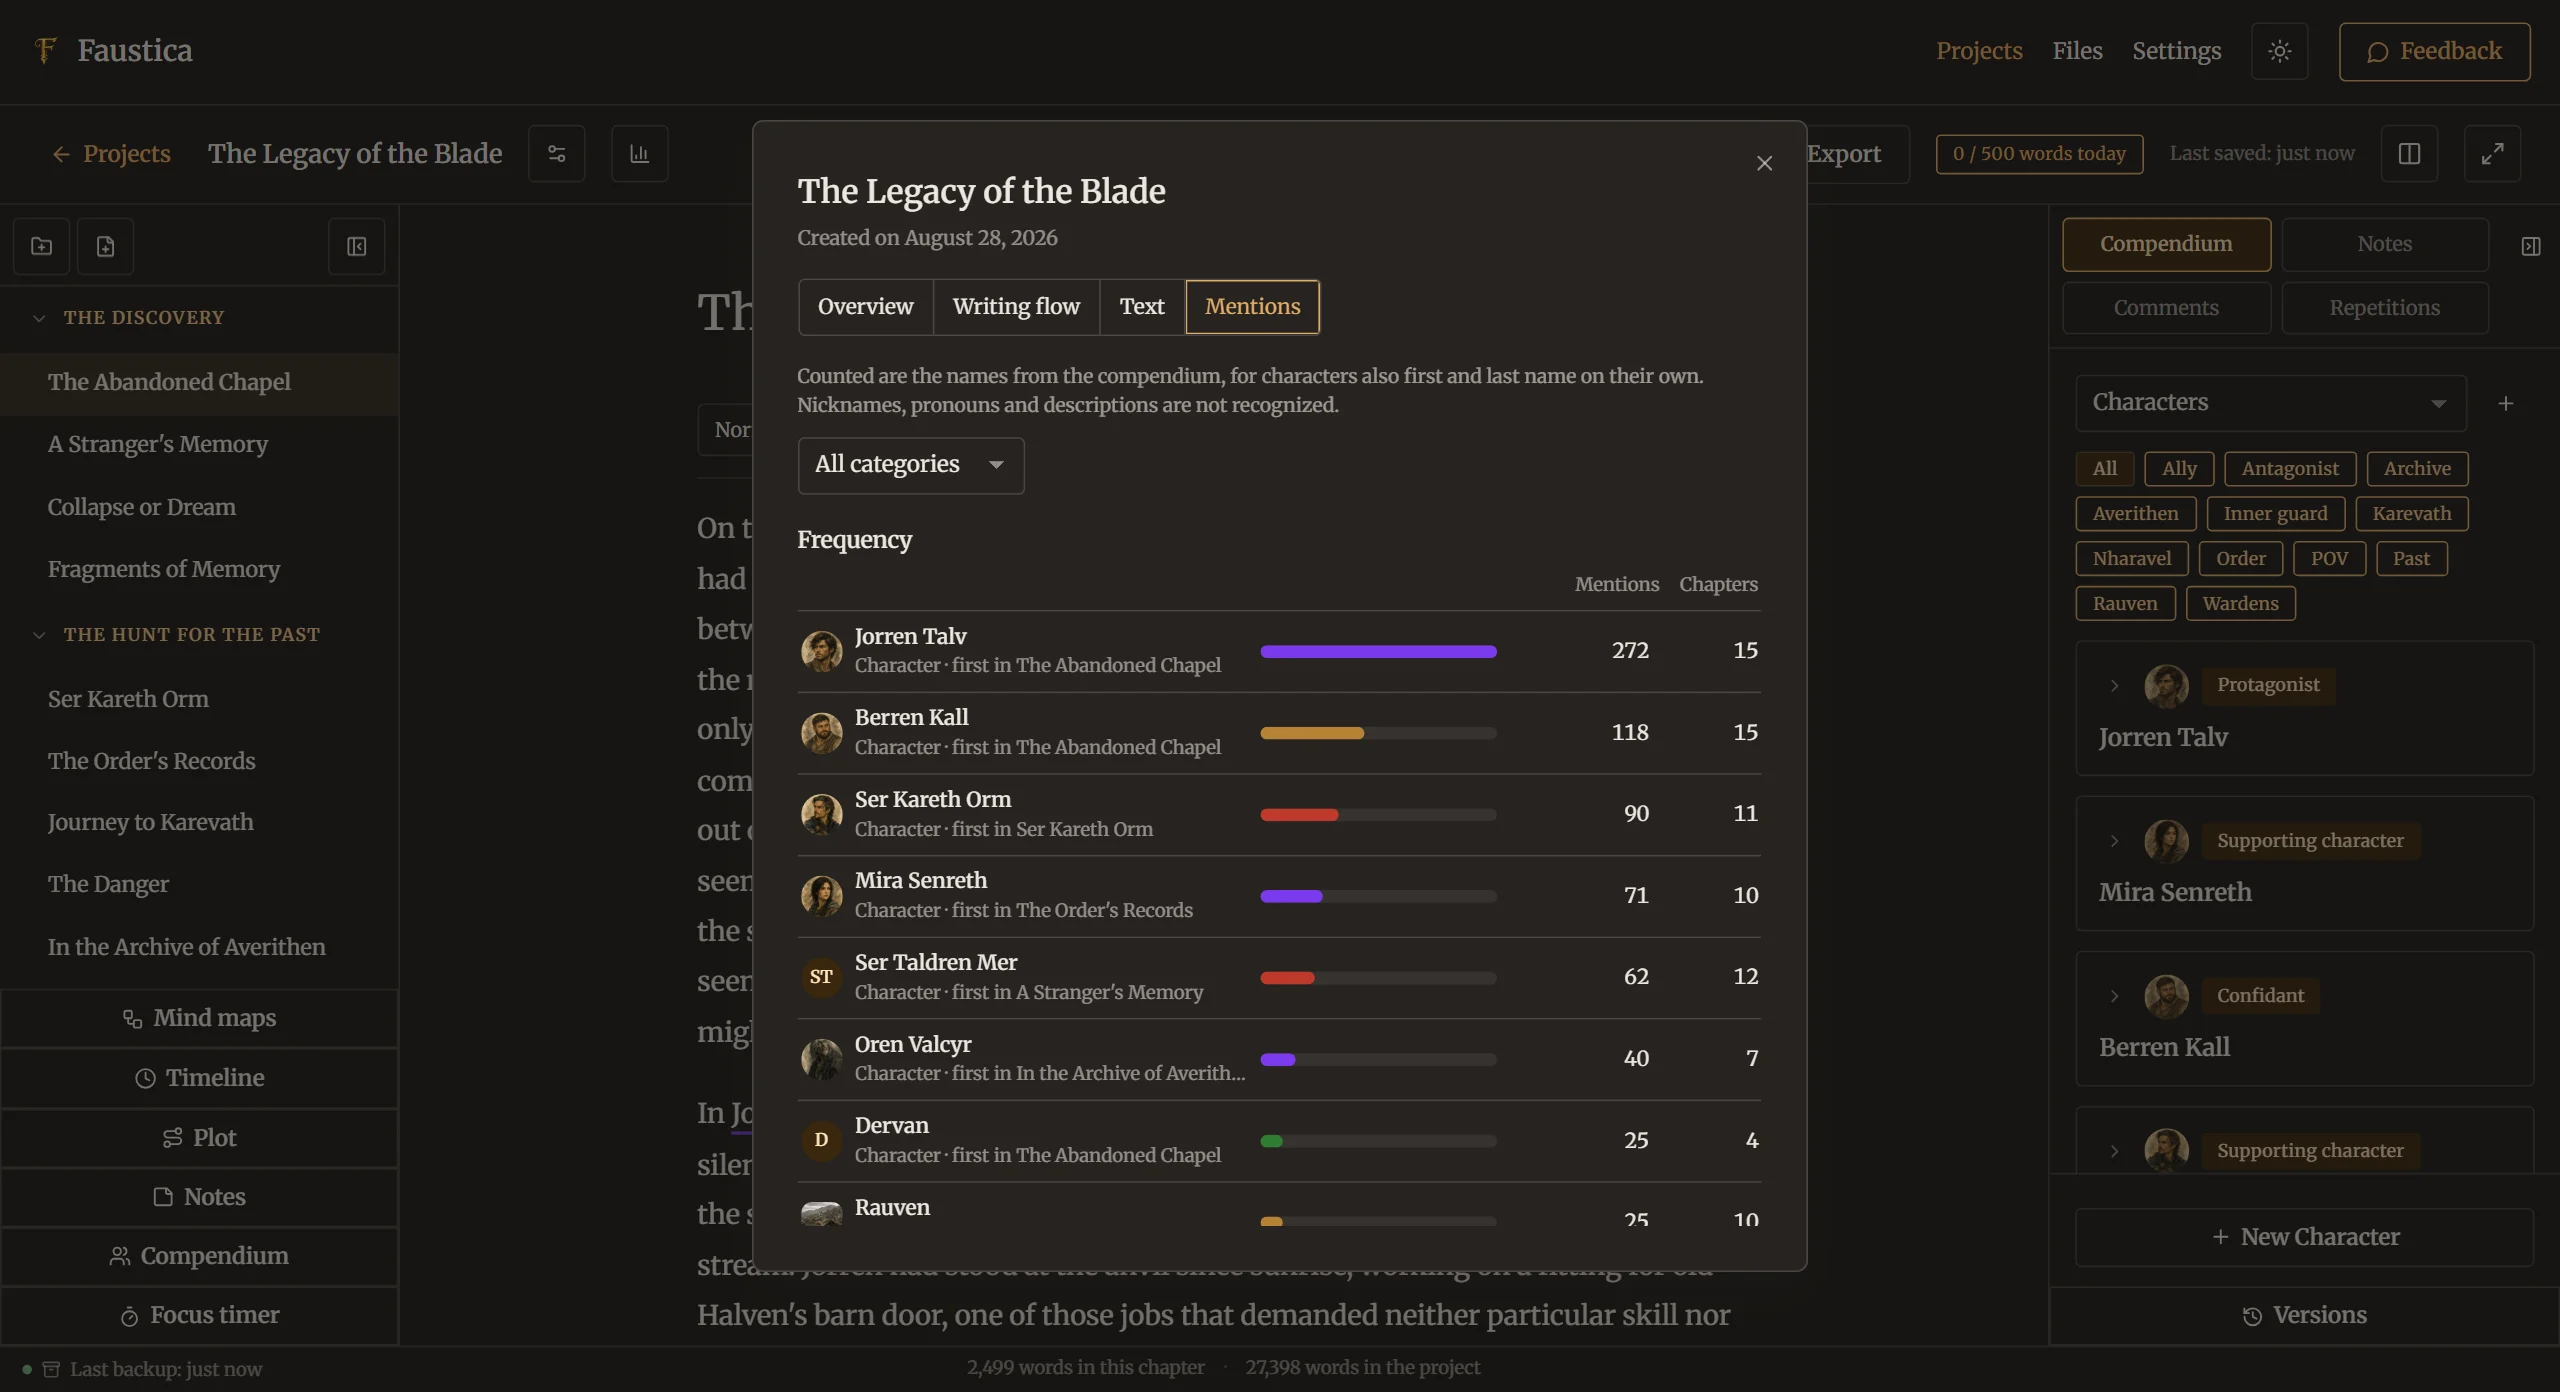Open the Mind maps sidebar button
This screenshot has height=1392, width=2560.
click(200, 1019)
